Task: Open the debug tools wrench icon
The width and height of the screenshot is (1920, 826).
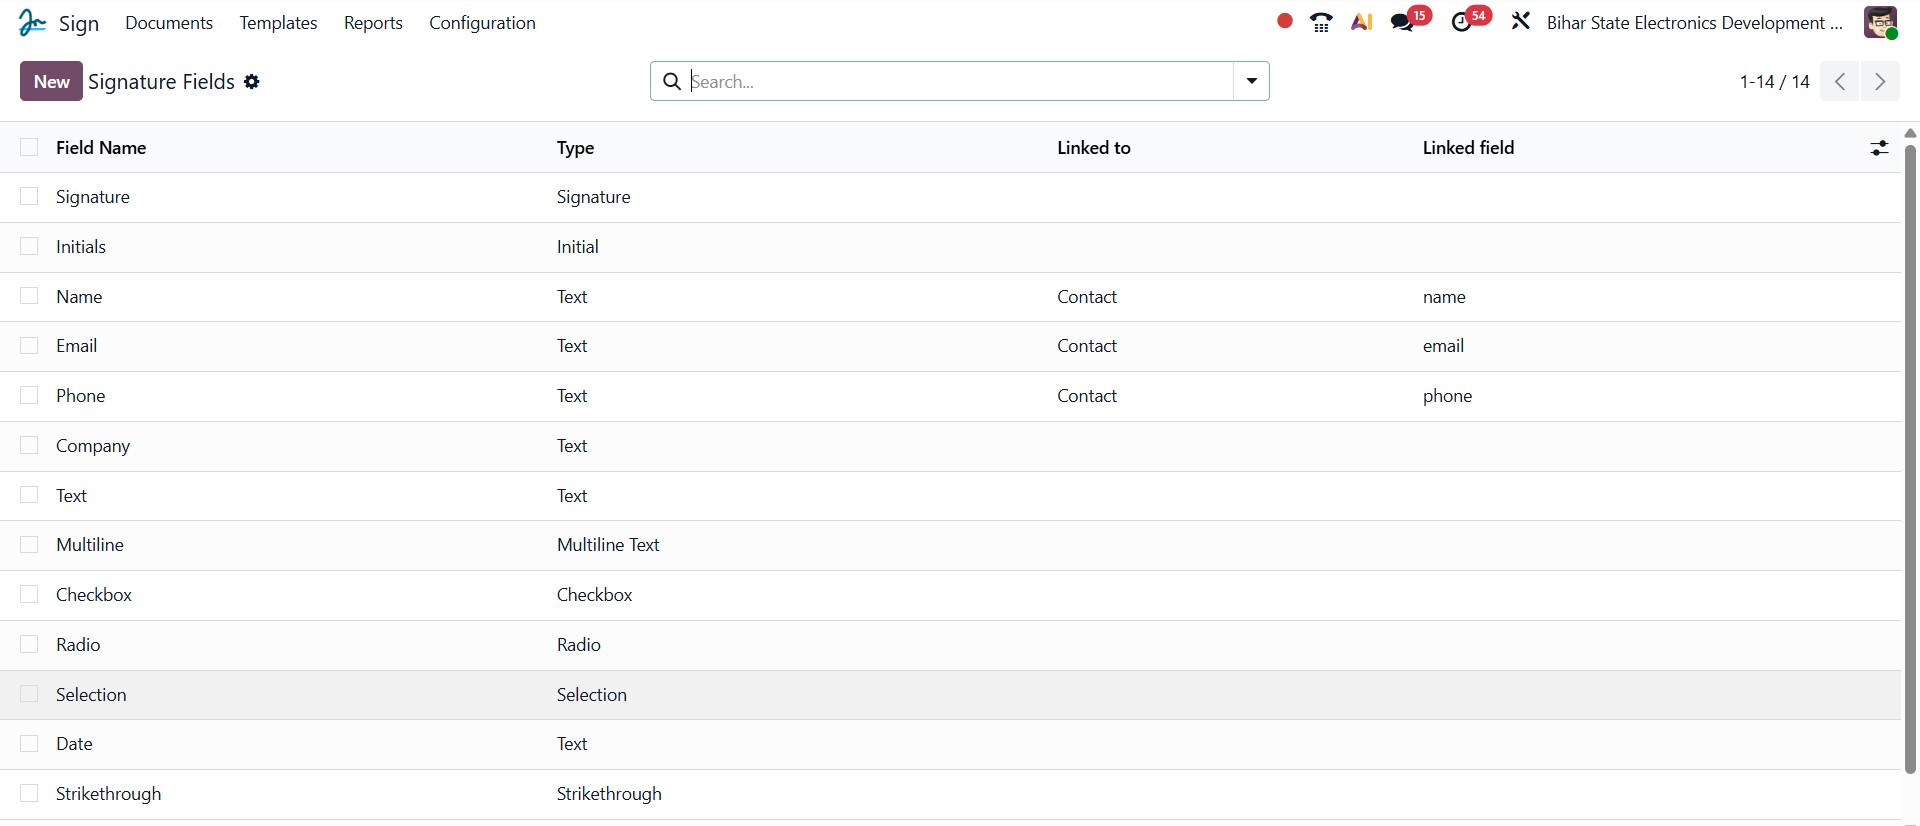Action: 1521,22
